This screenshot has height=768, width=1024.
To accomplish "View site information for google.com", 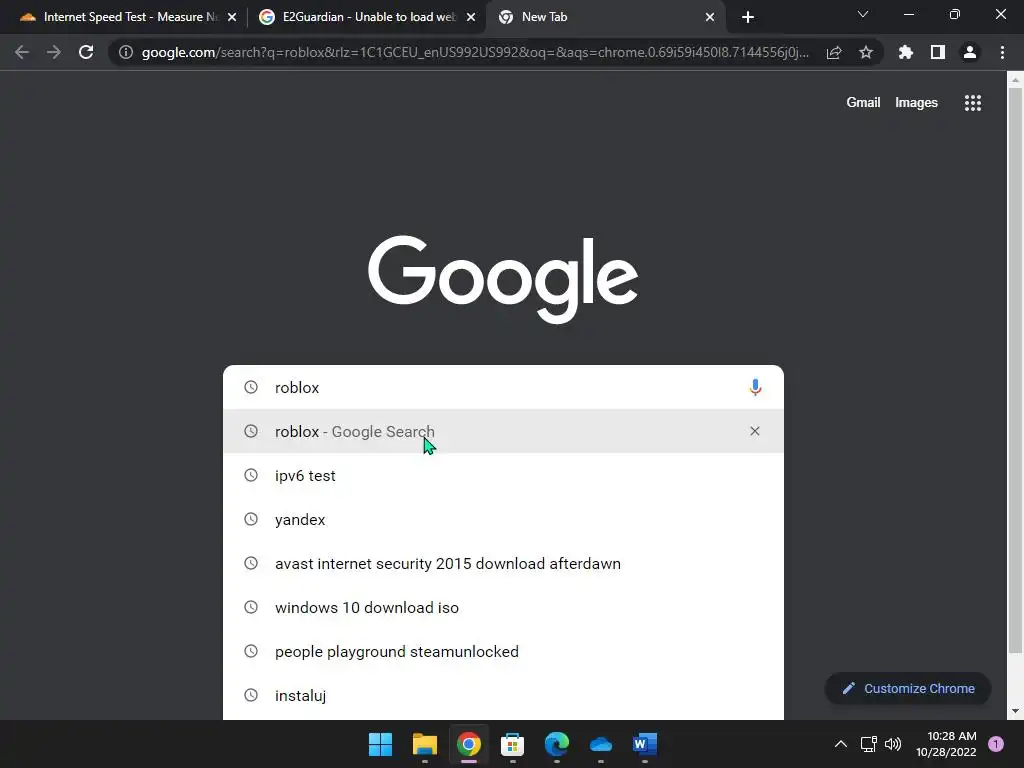I will coord(126,52).
